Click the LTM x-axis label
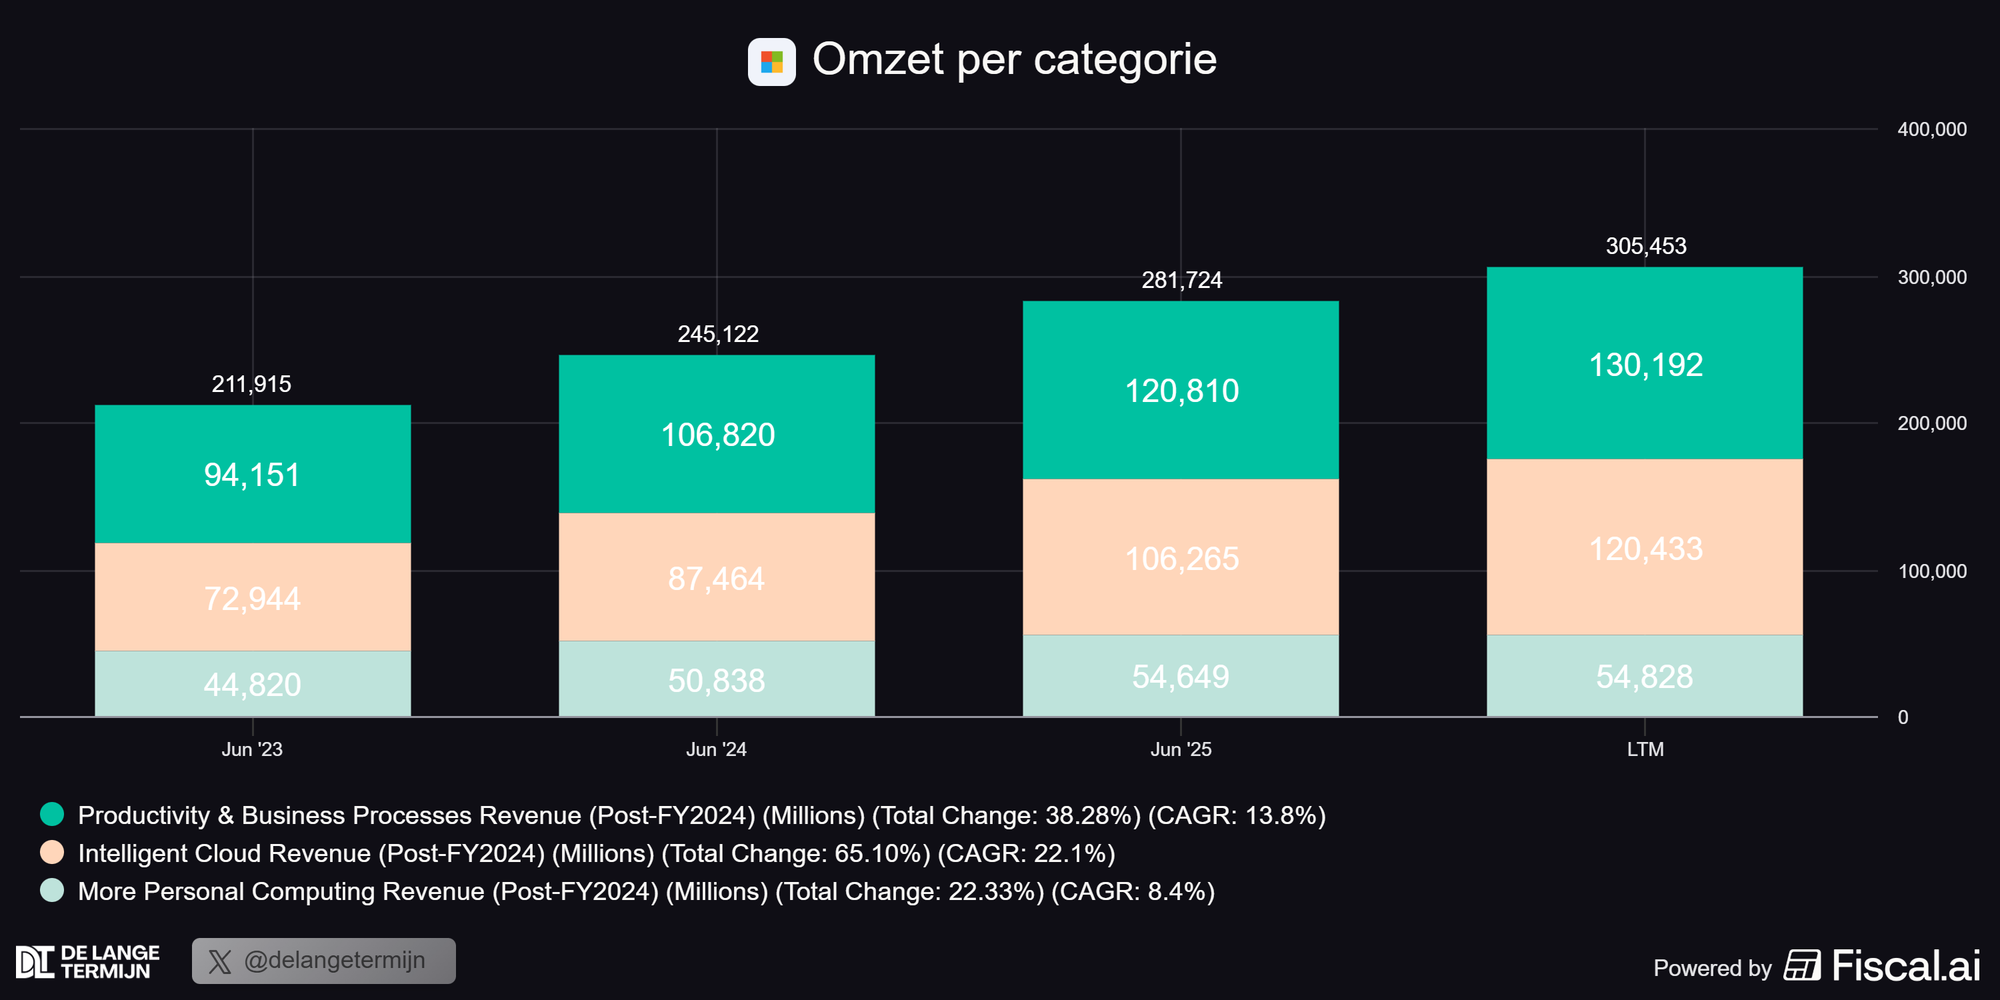The width and height of the screenshot is (2000, 1000). [x=1645, y=749]
